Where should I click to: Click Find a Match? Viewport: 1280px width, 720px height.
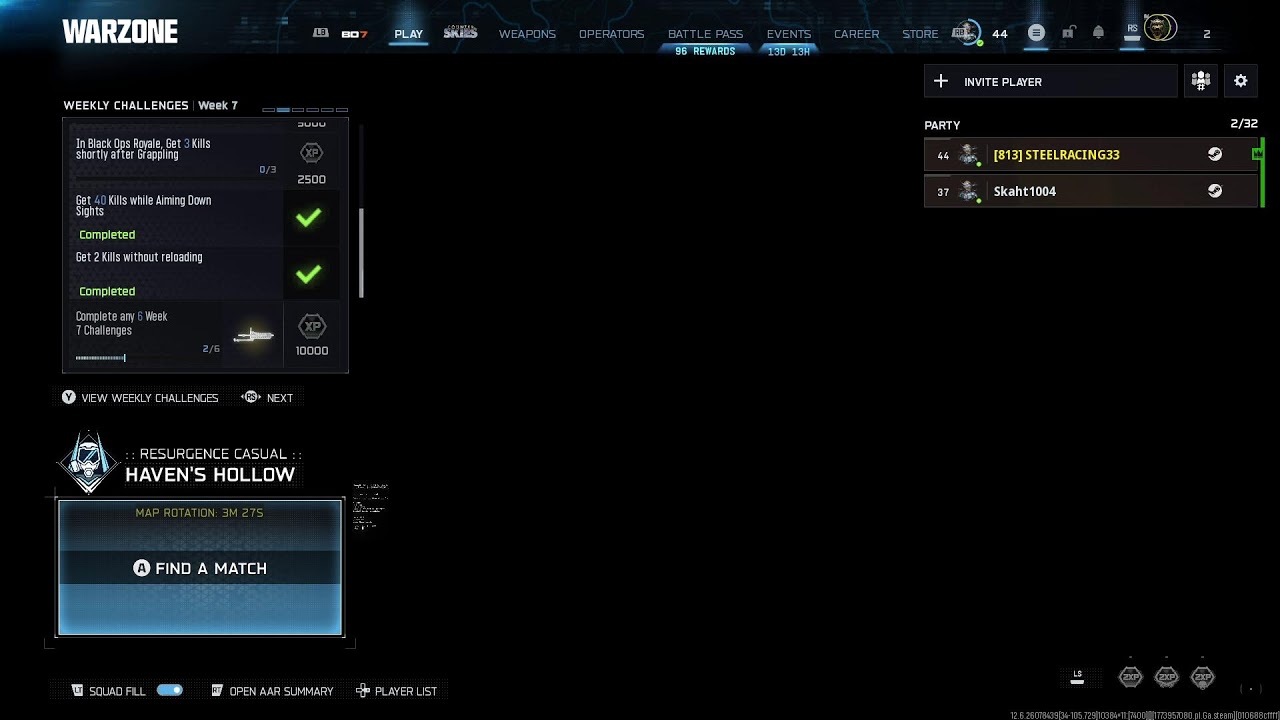[x=200, y=568]
